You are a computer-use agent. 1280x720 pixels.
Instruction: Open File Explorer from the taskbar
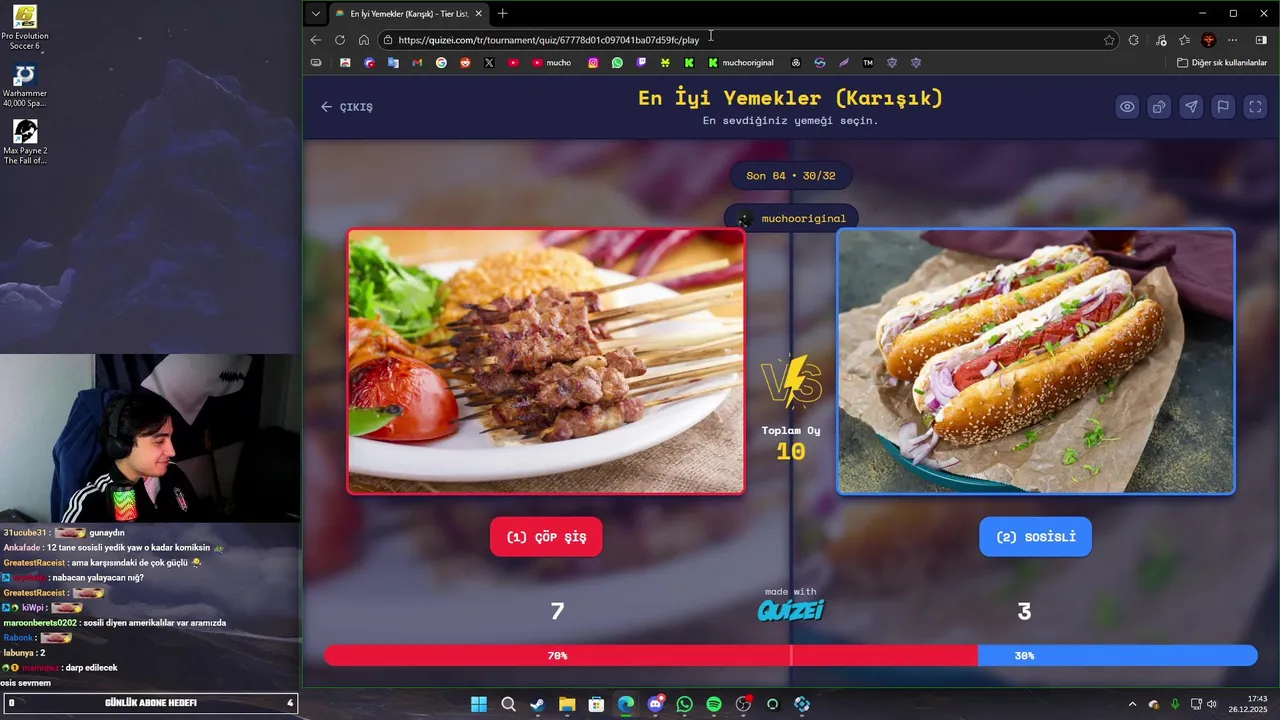(567, 704)
